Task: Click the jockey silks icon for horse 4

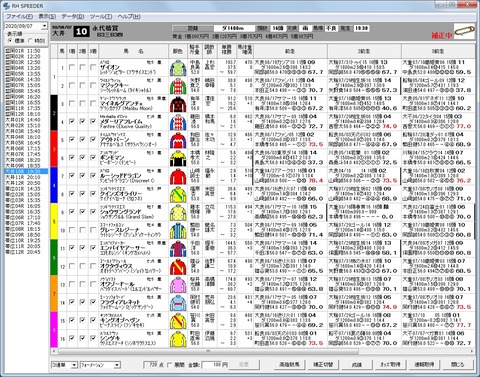Action: click(x=178, y=122)
